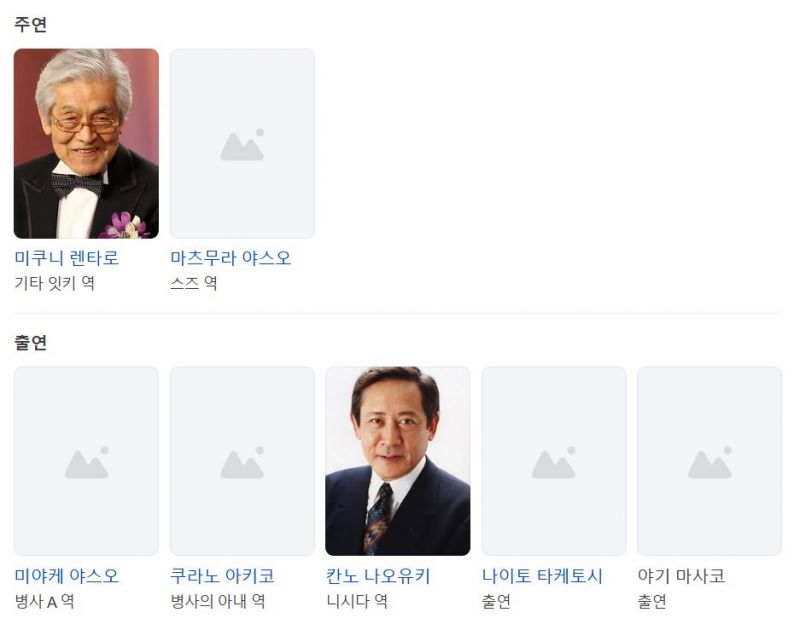Click the 미야케 야스오 name link
The width and height of the screenshot is (800, 624).
(66, 576)
